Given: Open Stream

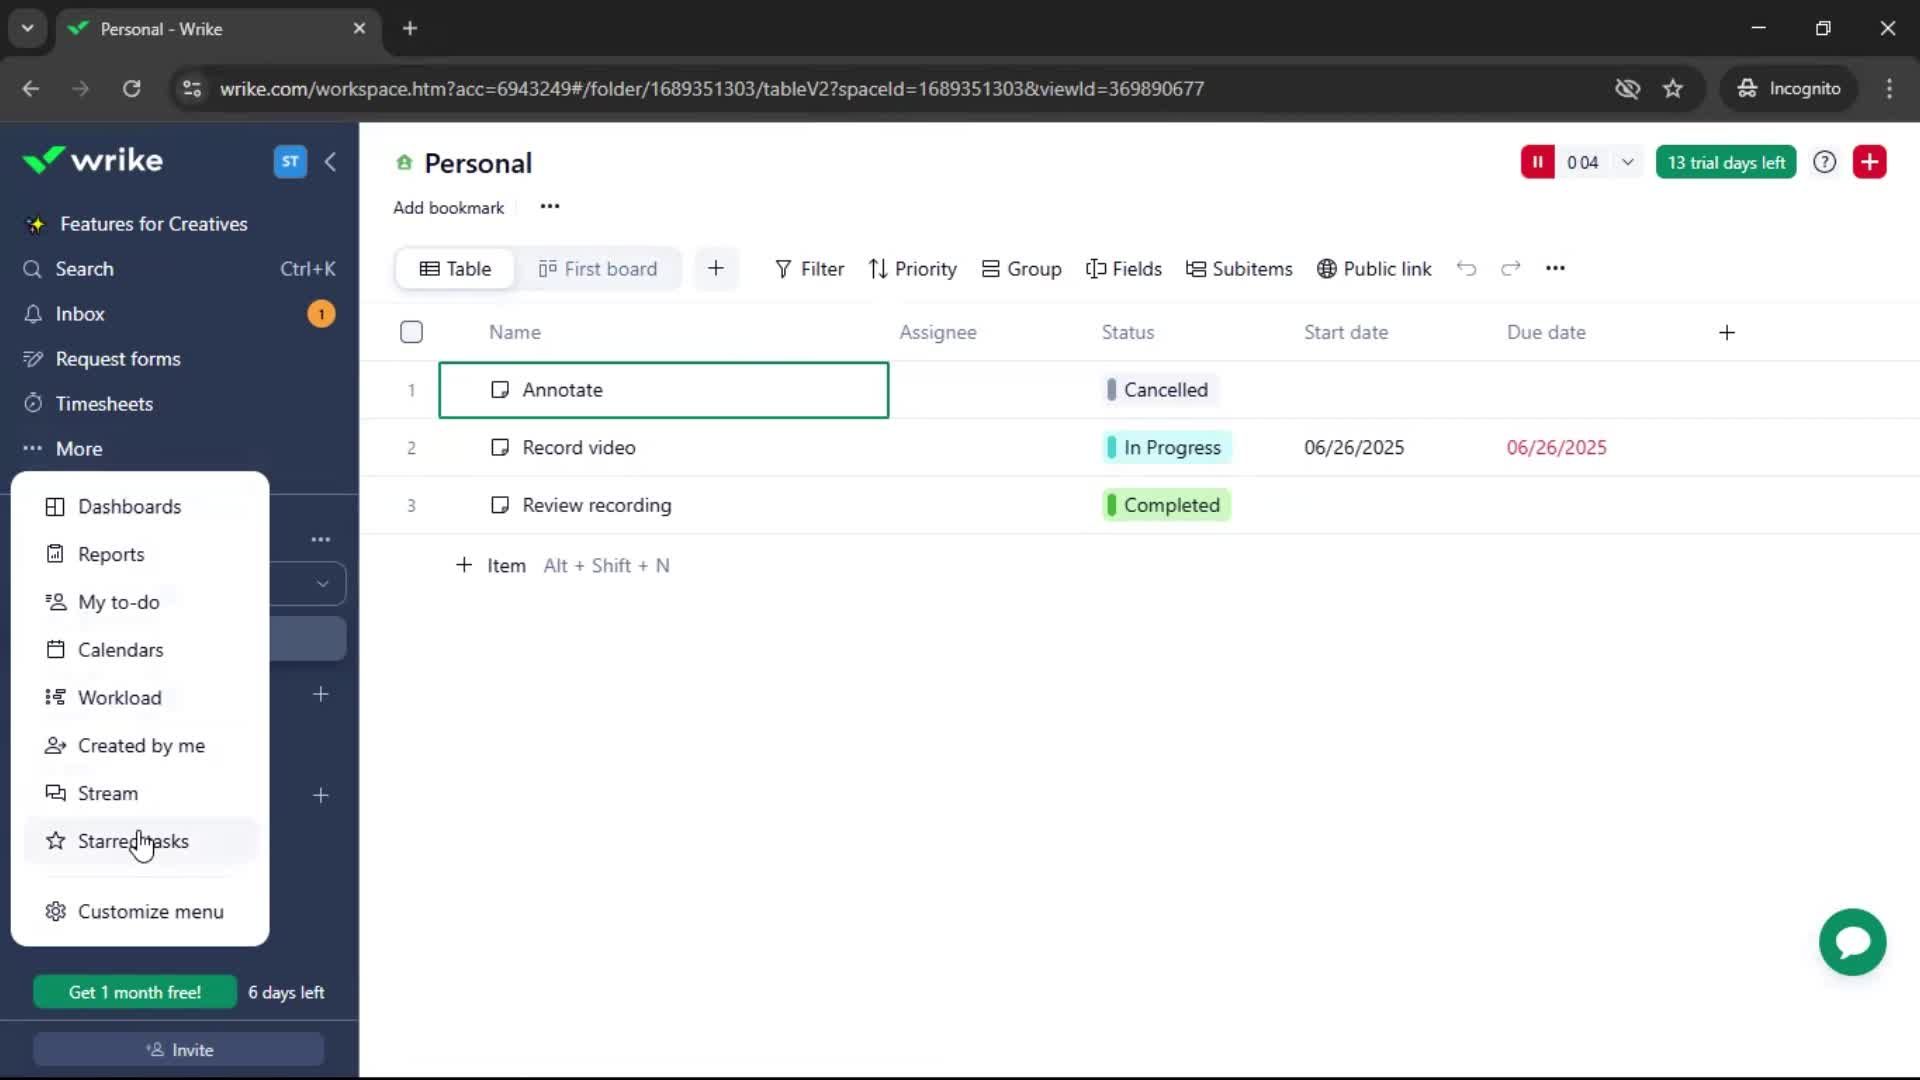Looking at the screenshot, I should 107,794.
